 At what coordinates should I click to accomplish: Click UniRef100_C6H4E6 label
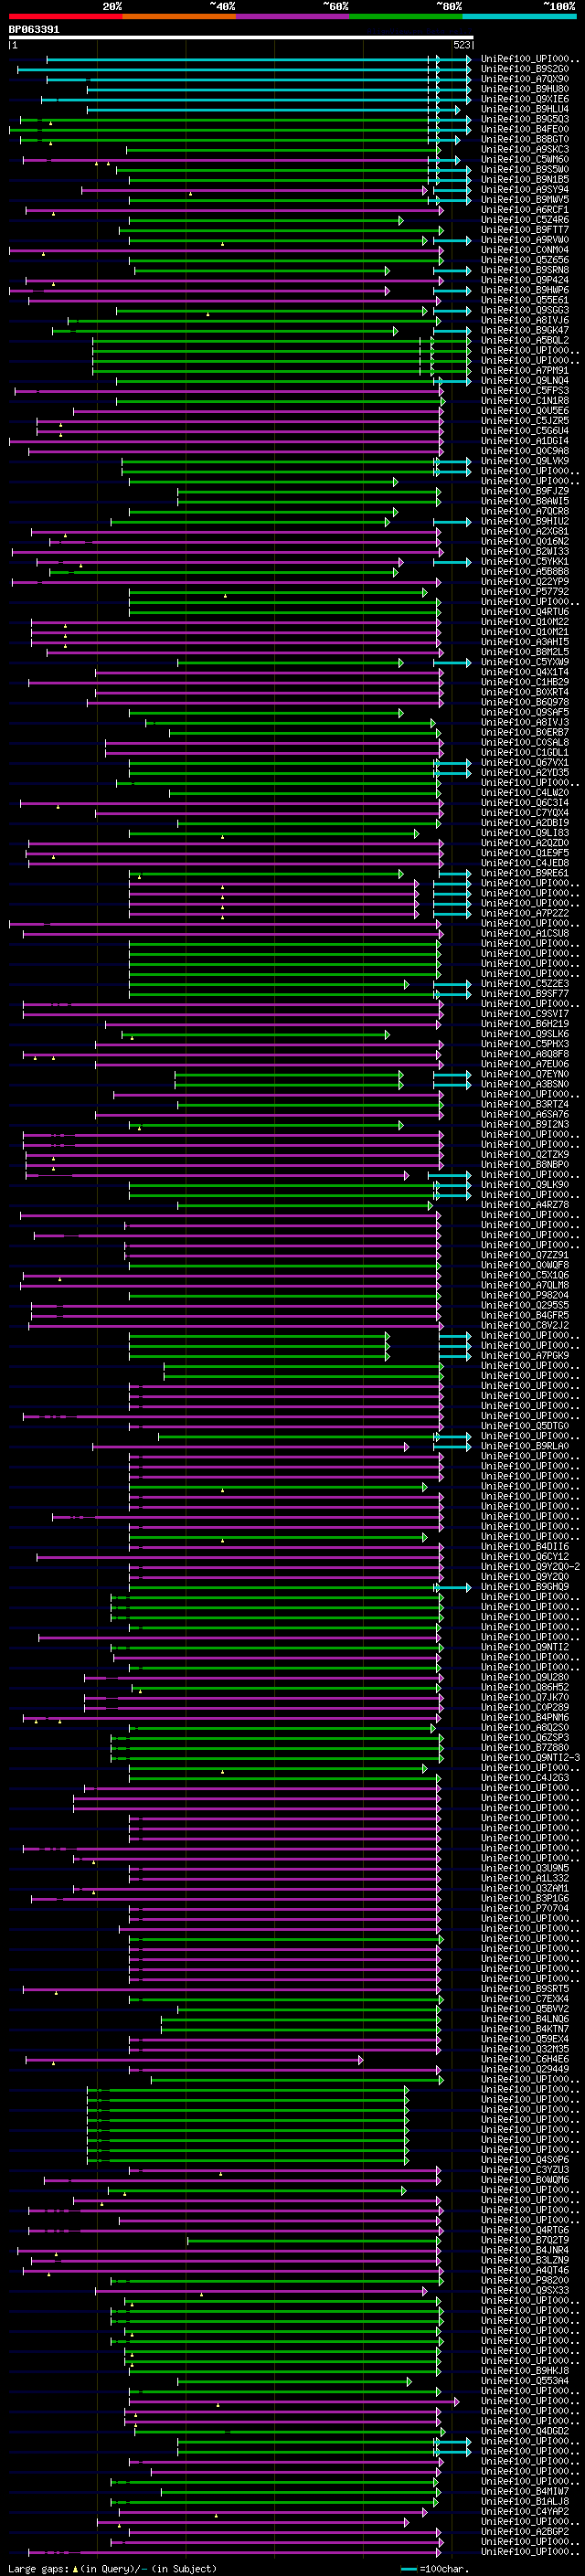[x=525, y=2059]
